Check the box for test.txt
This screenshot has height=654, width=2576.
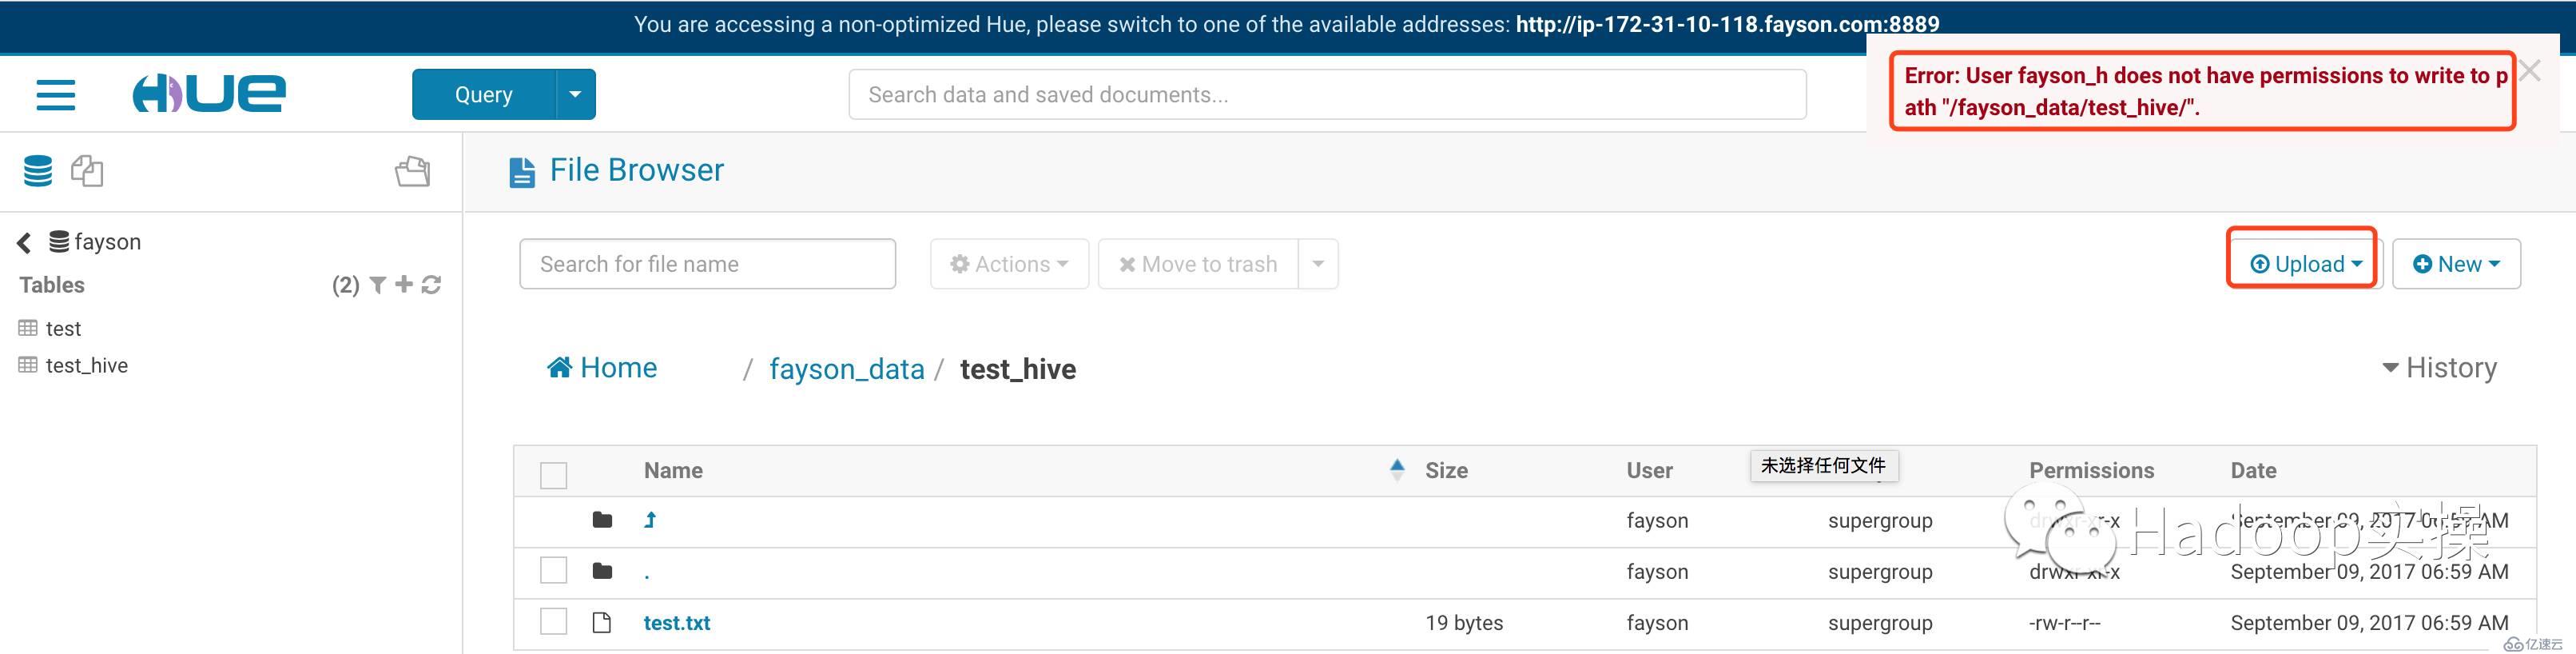[x=553, y=622]
